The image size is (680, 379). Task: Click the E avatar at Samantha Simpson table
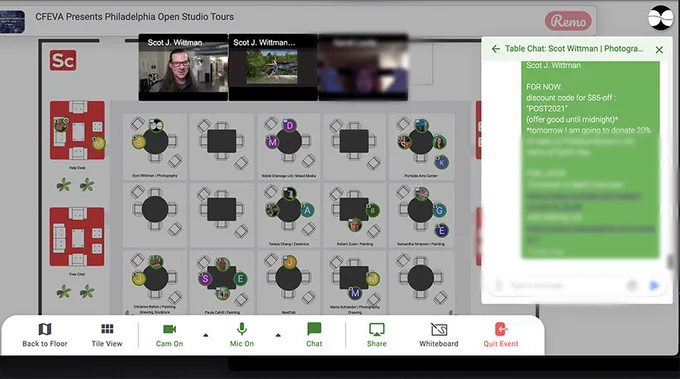point(441,230)
